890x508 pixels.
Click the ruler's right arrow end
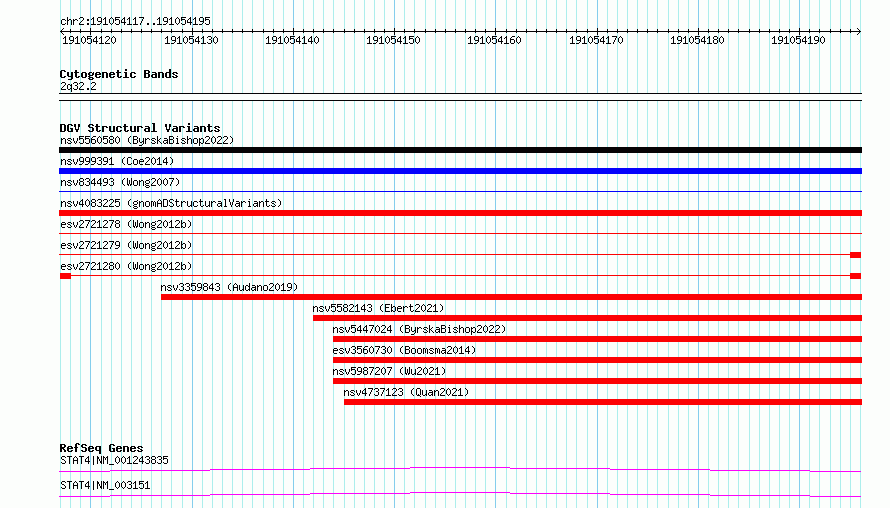pyautogui.click(x=859, y=31)
